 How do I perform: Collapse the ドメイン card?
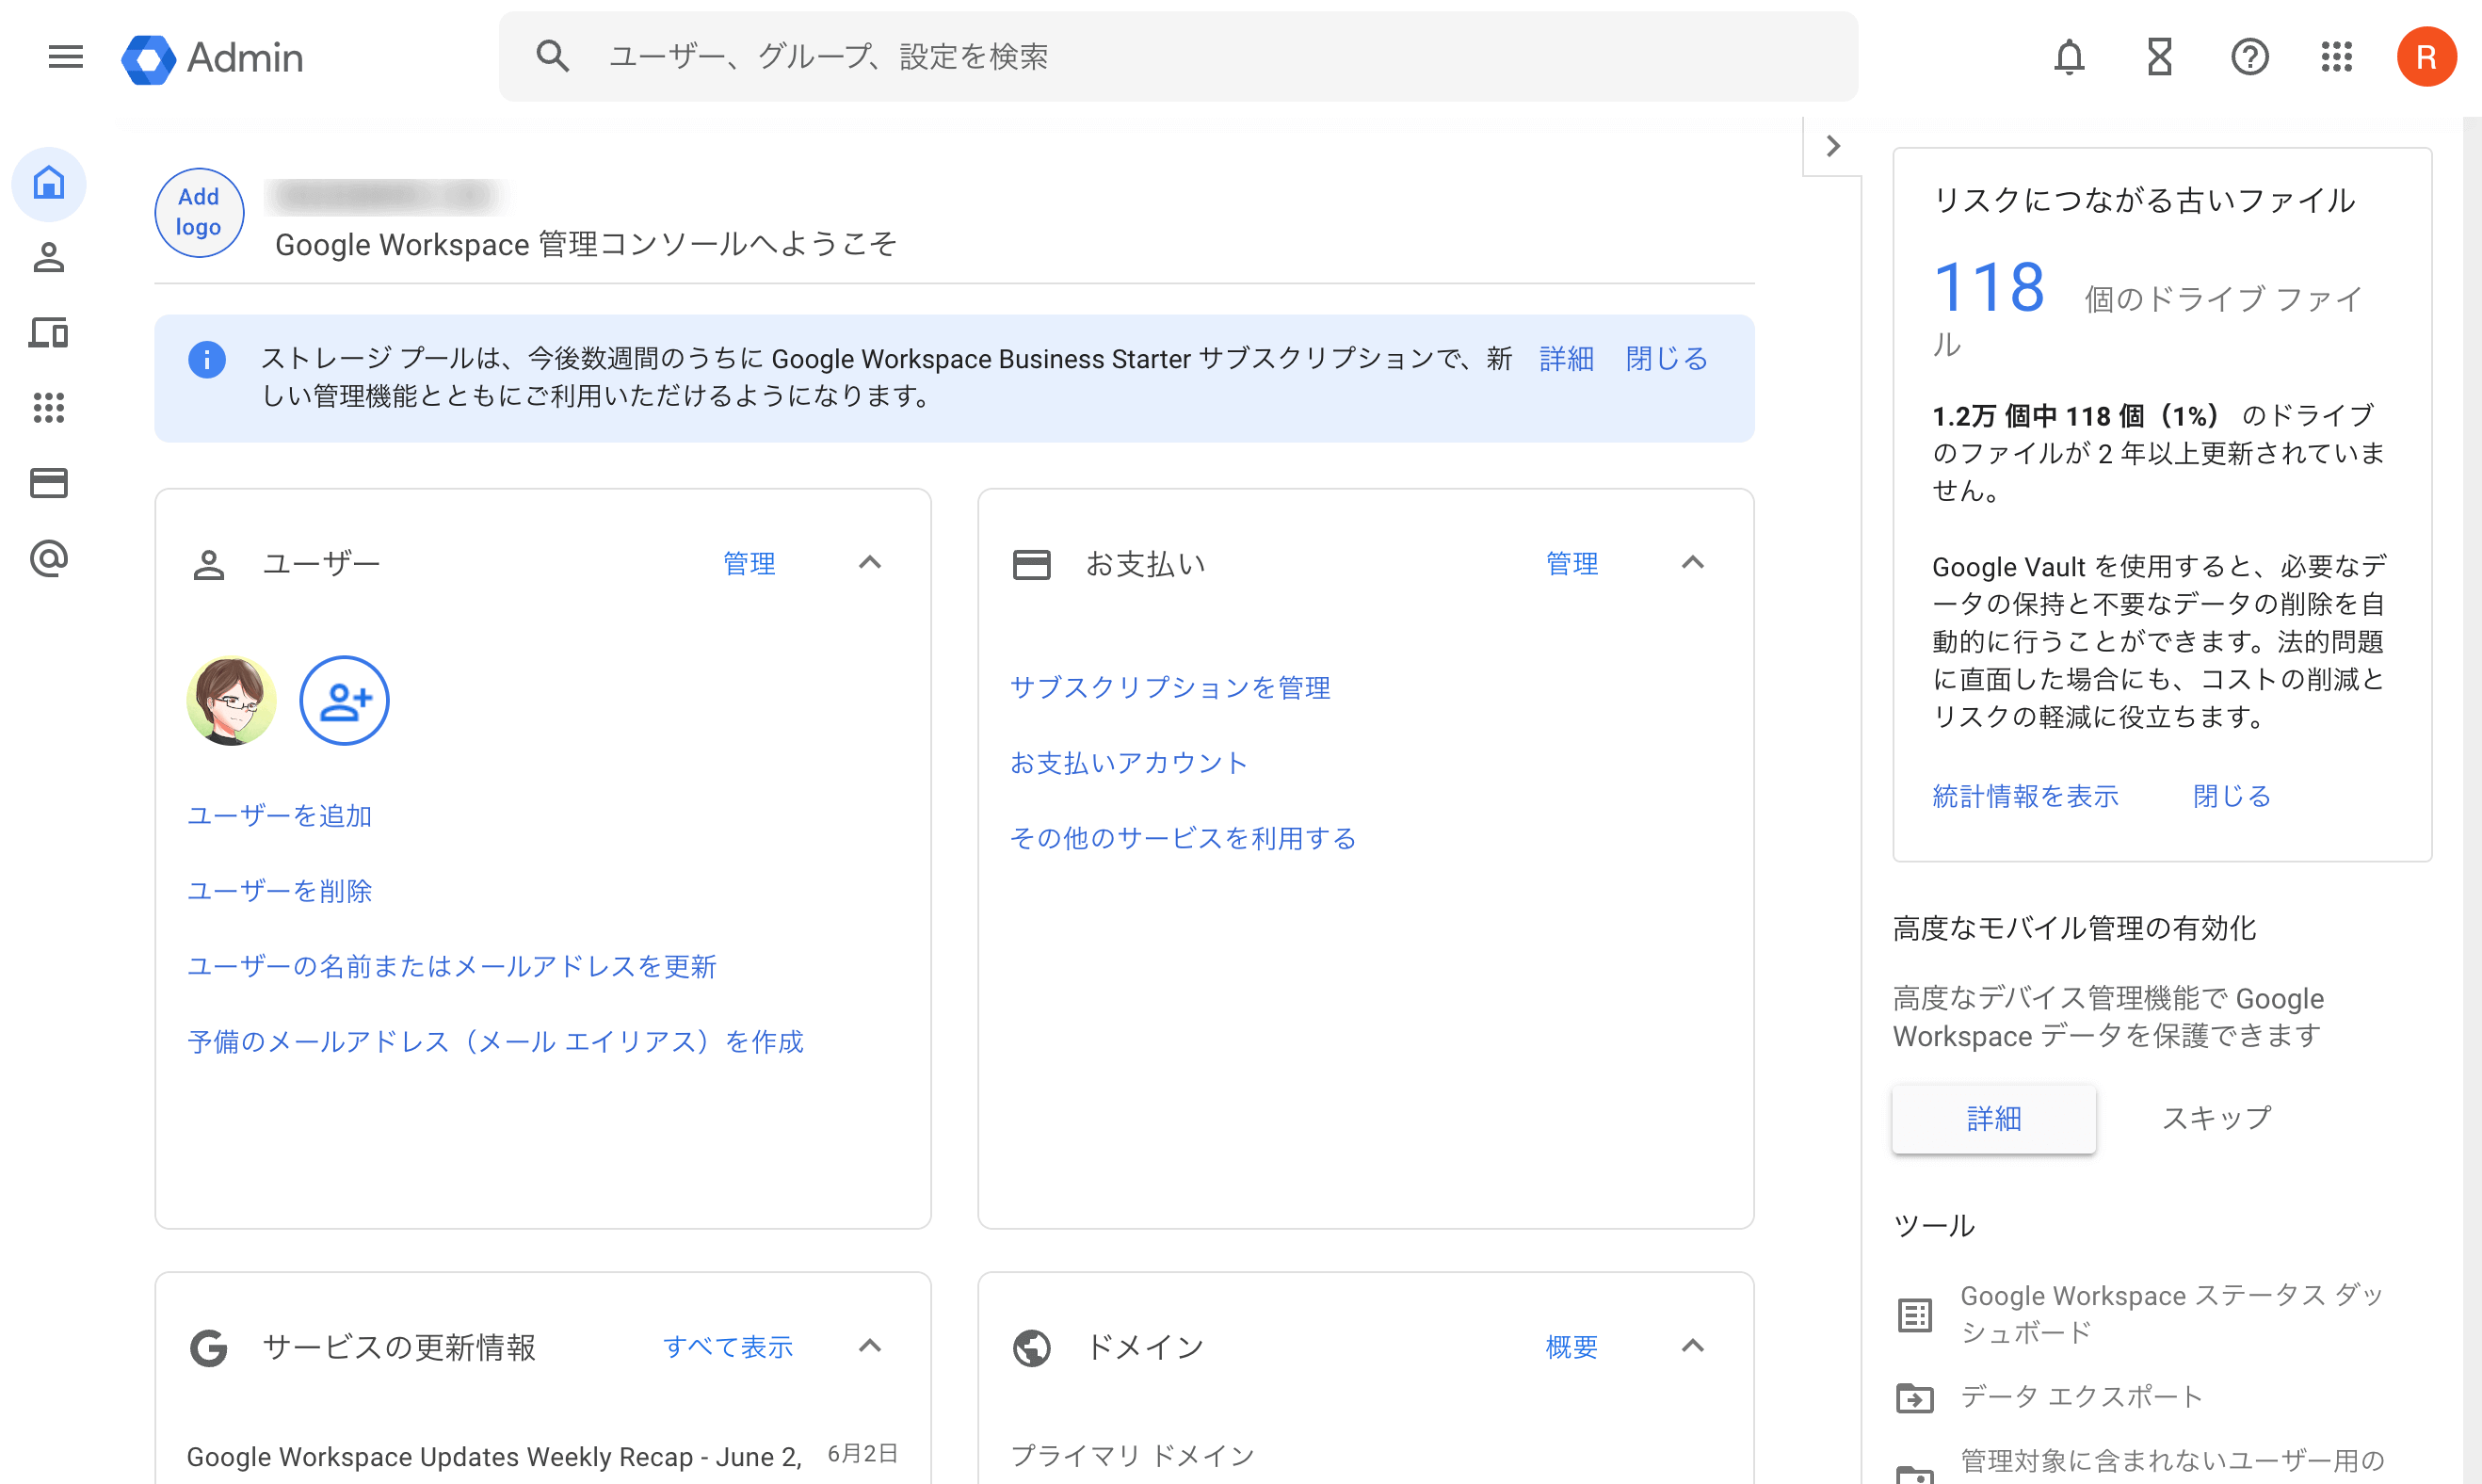tap(1692, 1346)
